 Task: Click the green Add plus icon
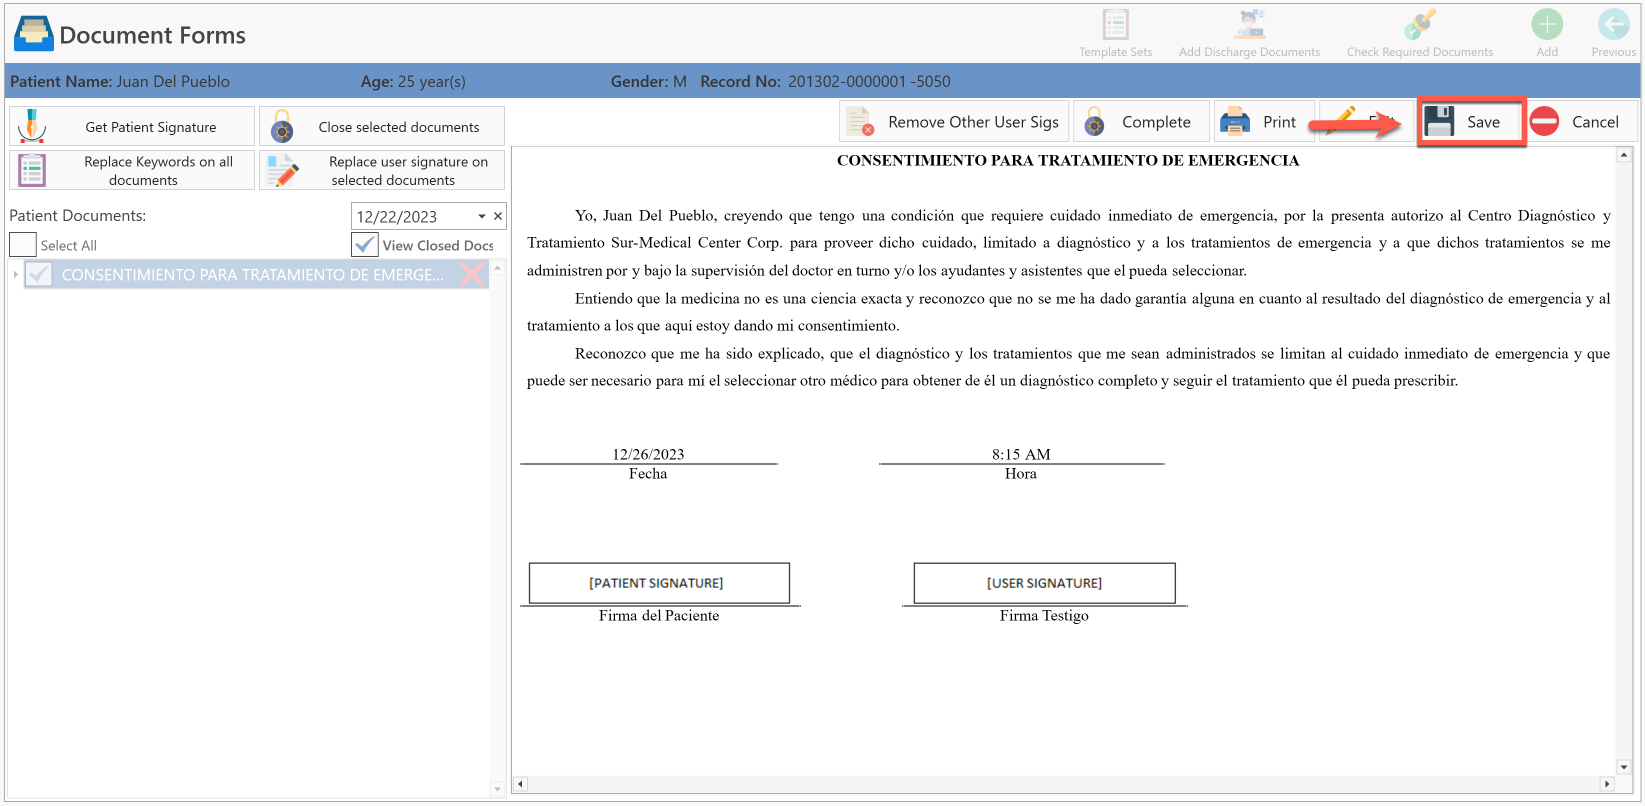(1547, 24)
